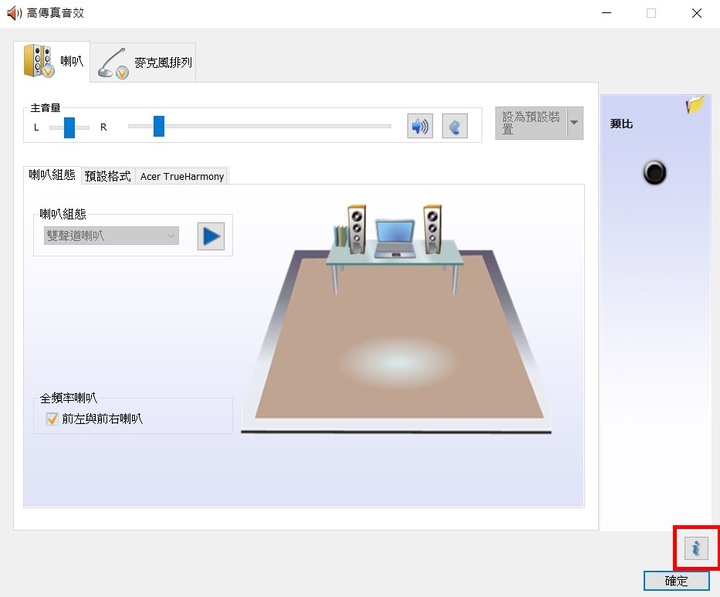720x597 pixels.
Task: Close the 高傳真音效 window
Action: 697,13
